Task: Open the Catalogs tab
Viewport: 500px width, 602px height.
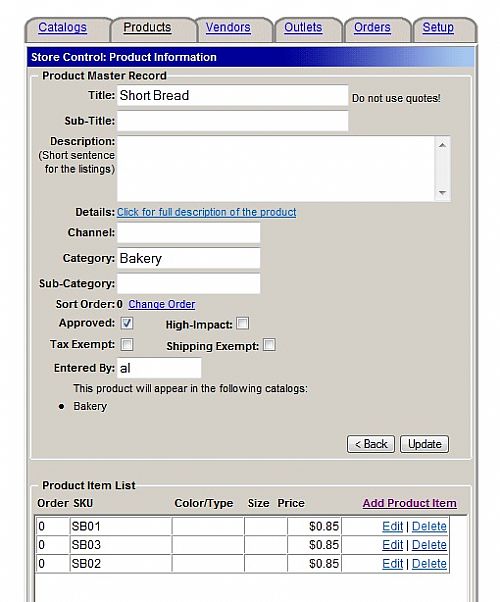Action: click(x=62, y=28)
